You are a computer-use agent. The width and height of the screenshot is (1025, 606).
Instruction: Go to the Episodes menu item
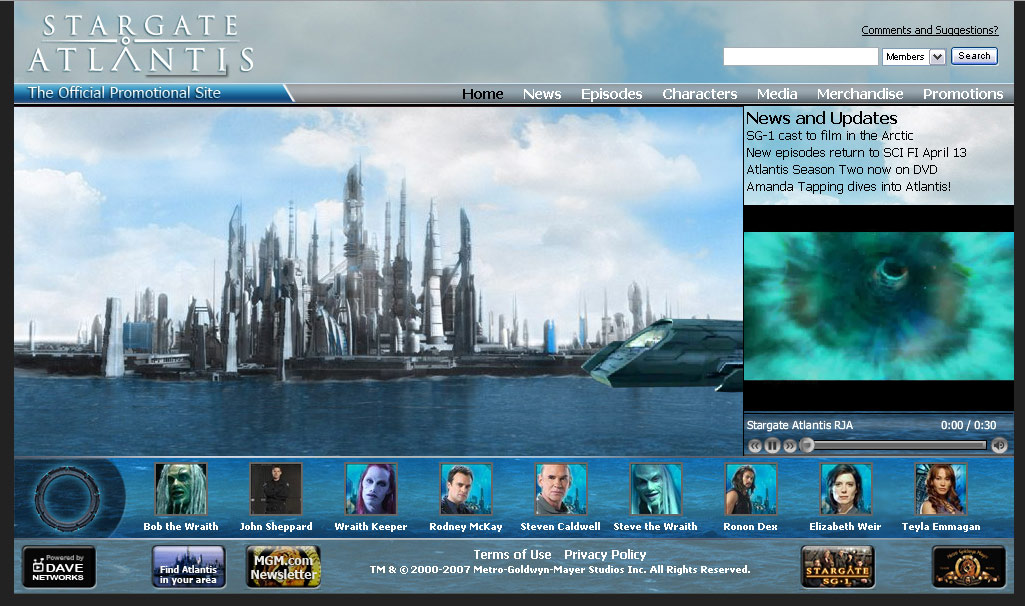point(611,94)
